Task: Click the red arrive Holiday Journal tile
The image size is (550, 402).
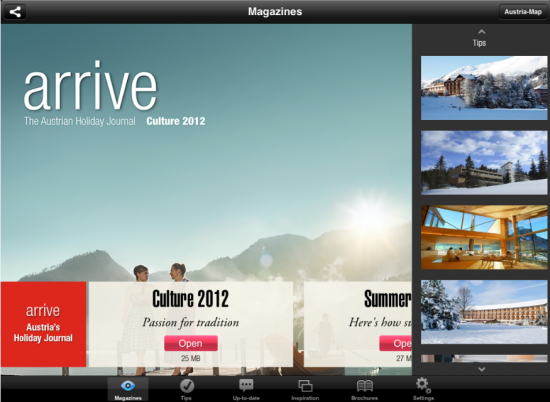Action: (x=43, y=324)
